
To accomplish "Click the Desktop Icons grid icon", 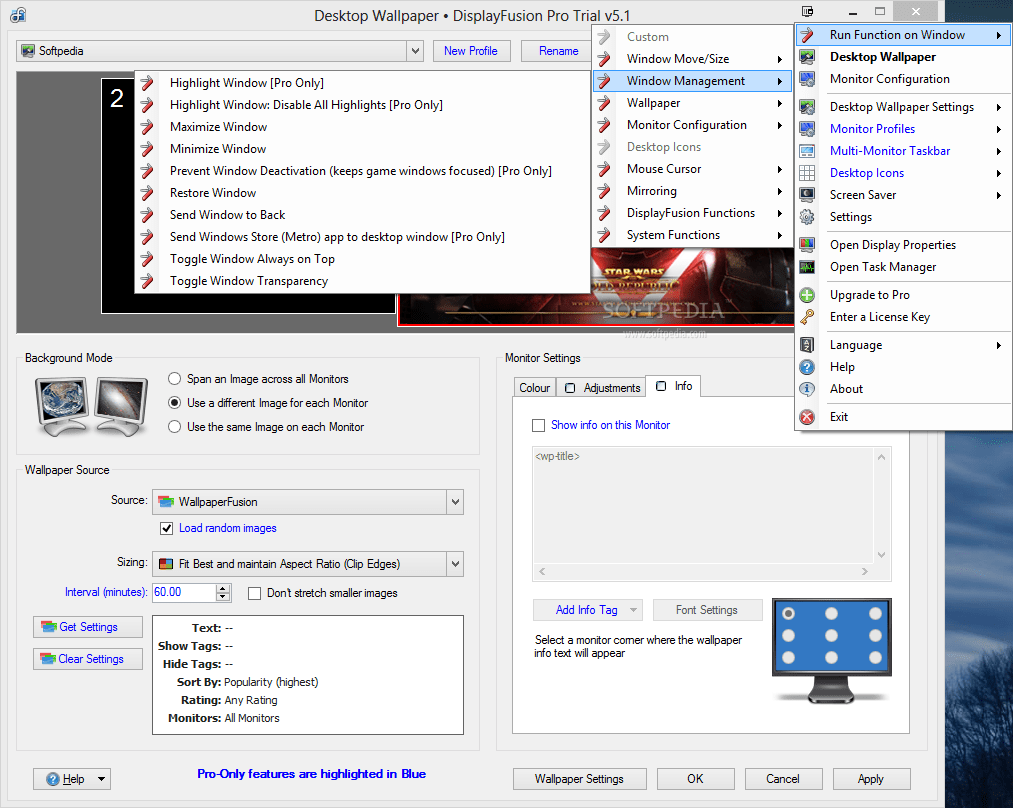I will [x=806, y=172].
